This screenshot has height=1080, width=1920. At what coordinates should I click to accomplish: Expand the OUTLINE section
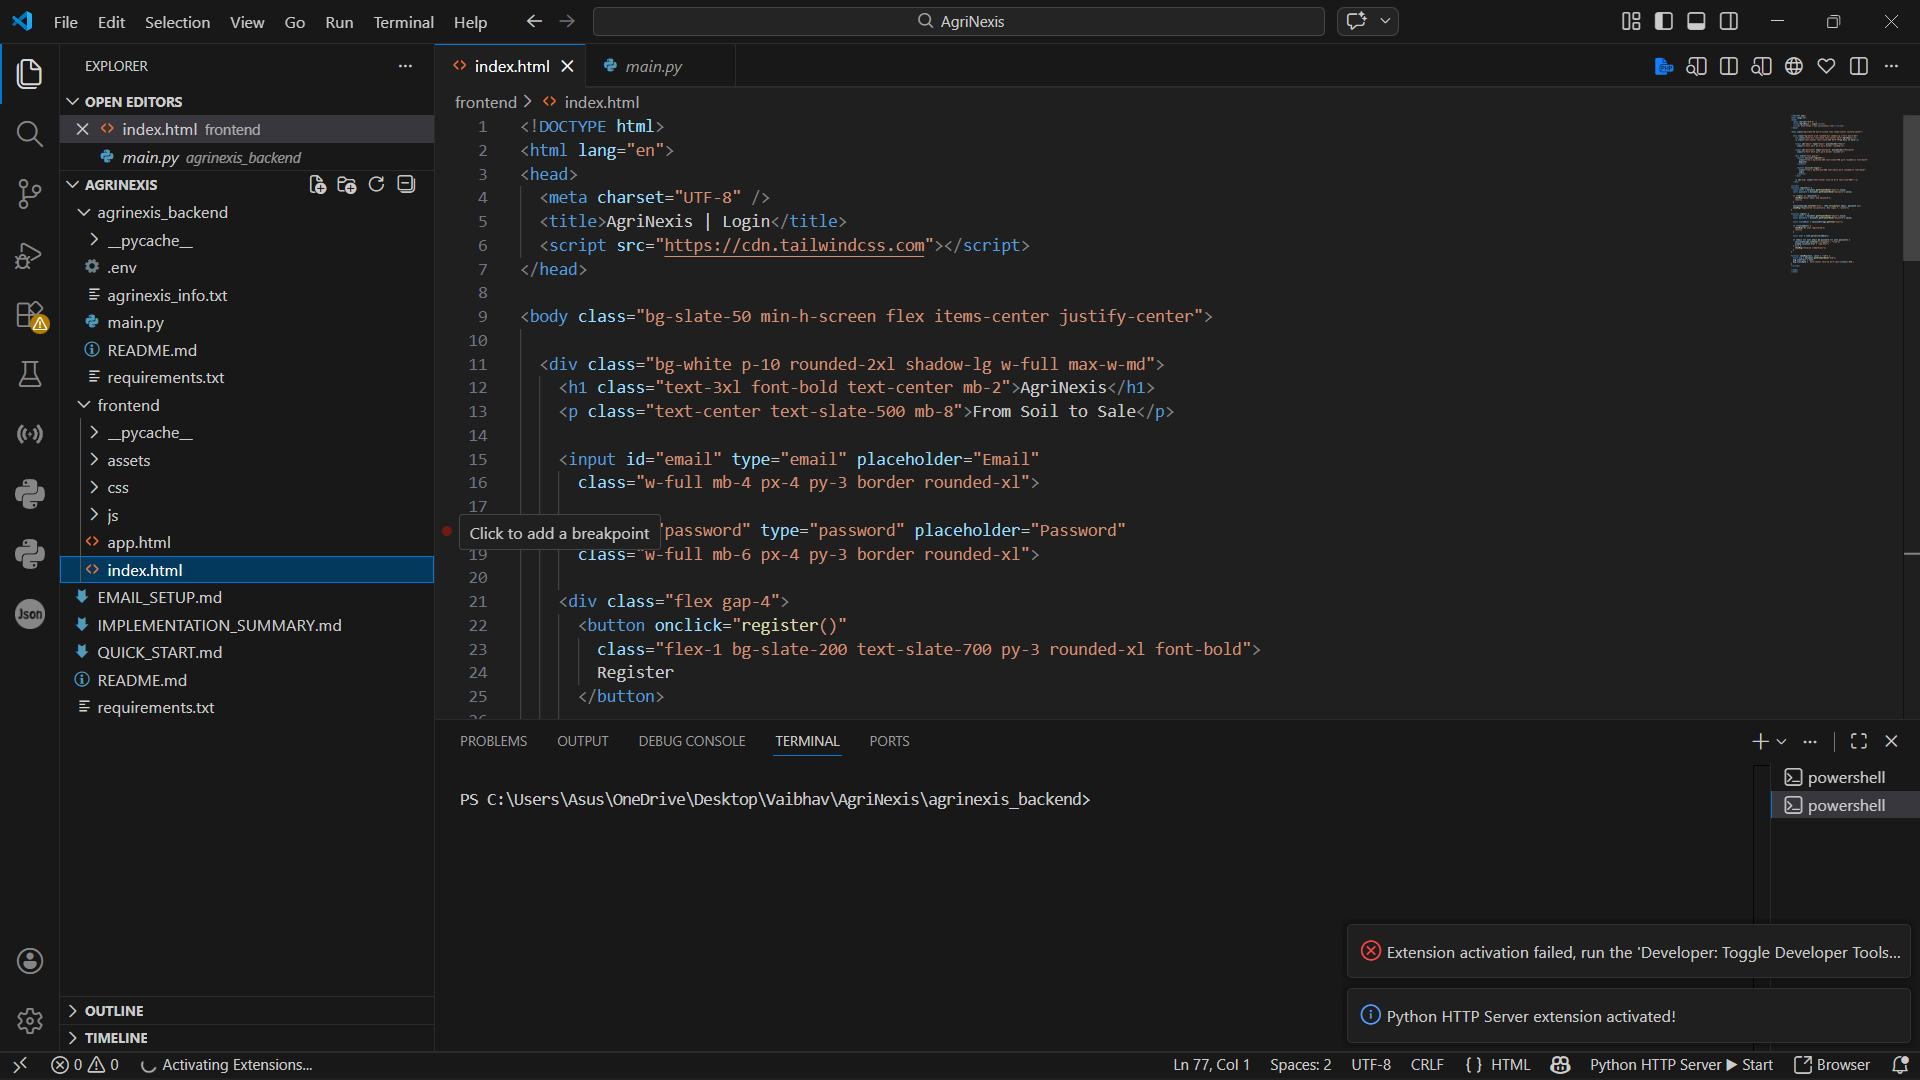coord(113,1011)
